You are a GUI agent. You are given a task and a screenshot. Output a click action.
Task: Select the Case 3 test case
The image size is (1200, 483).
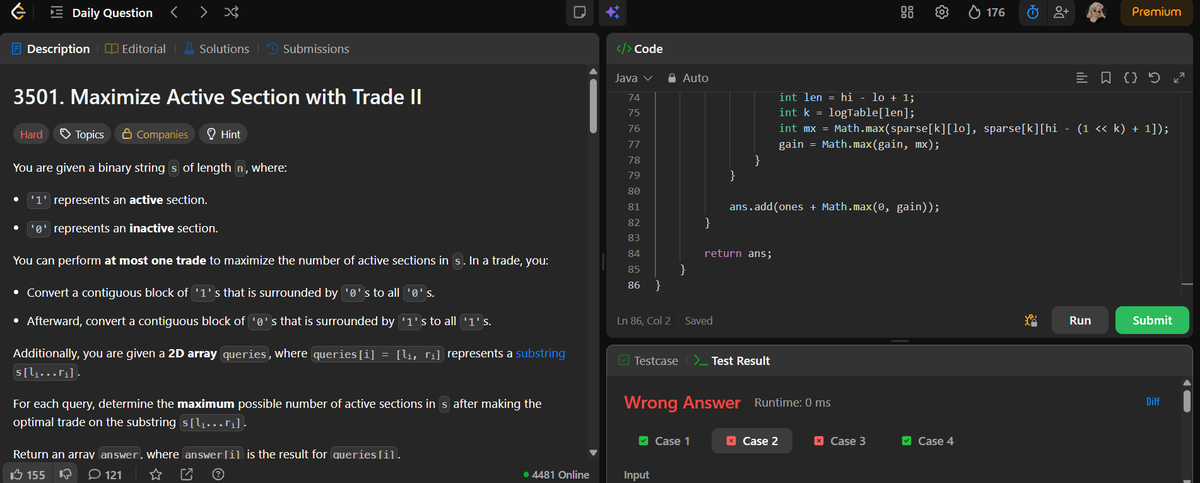point(840,441)
